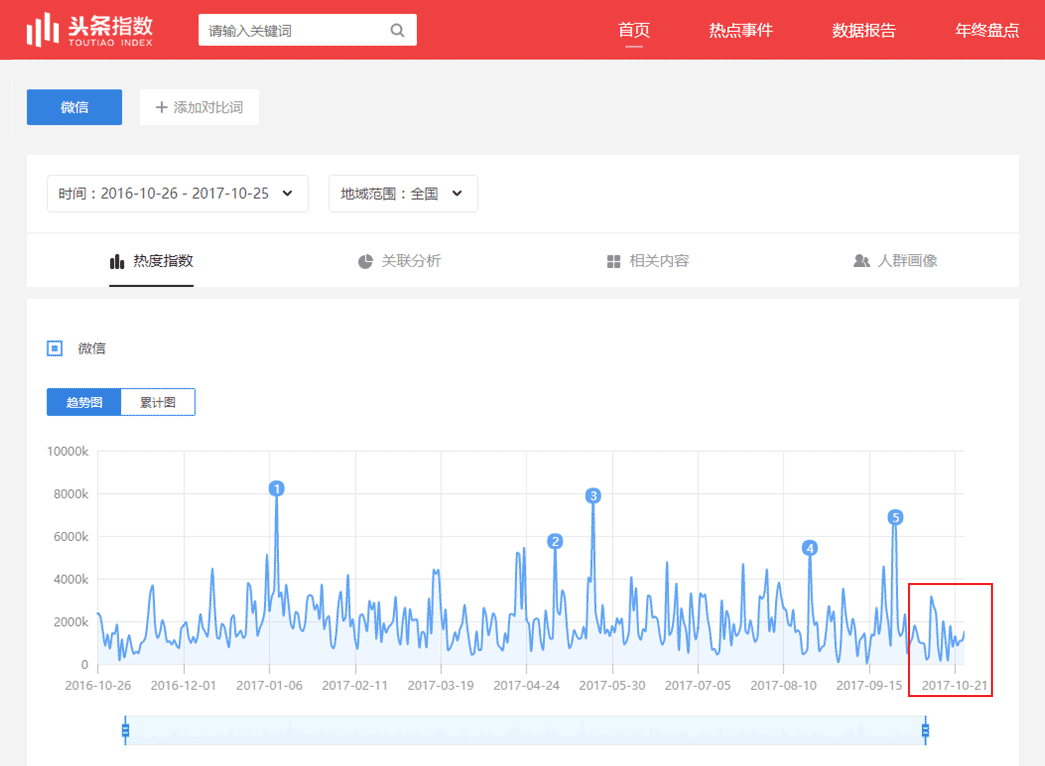Click the blue 微信 keyword button
This screenshot has width=1045, height=766.
74,107
